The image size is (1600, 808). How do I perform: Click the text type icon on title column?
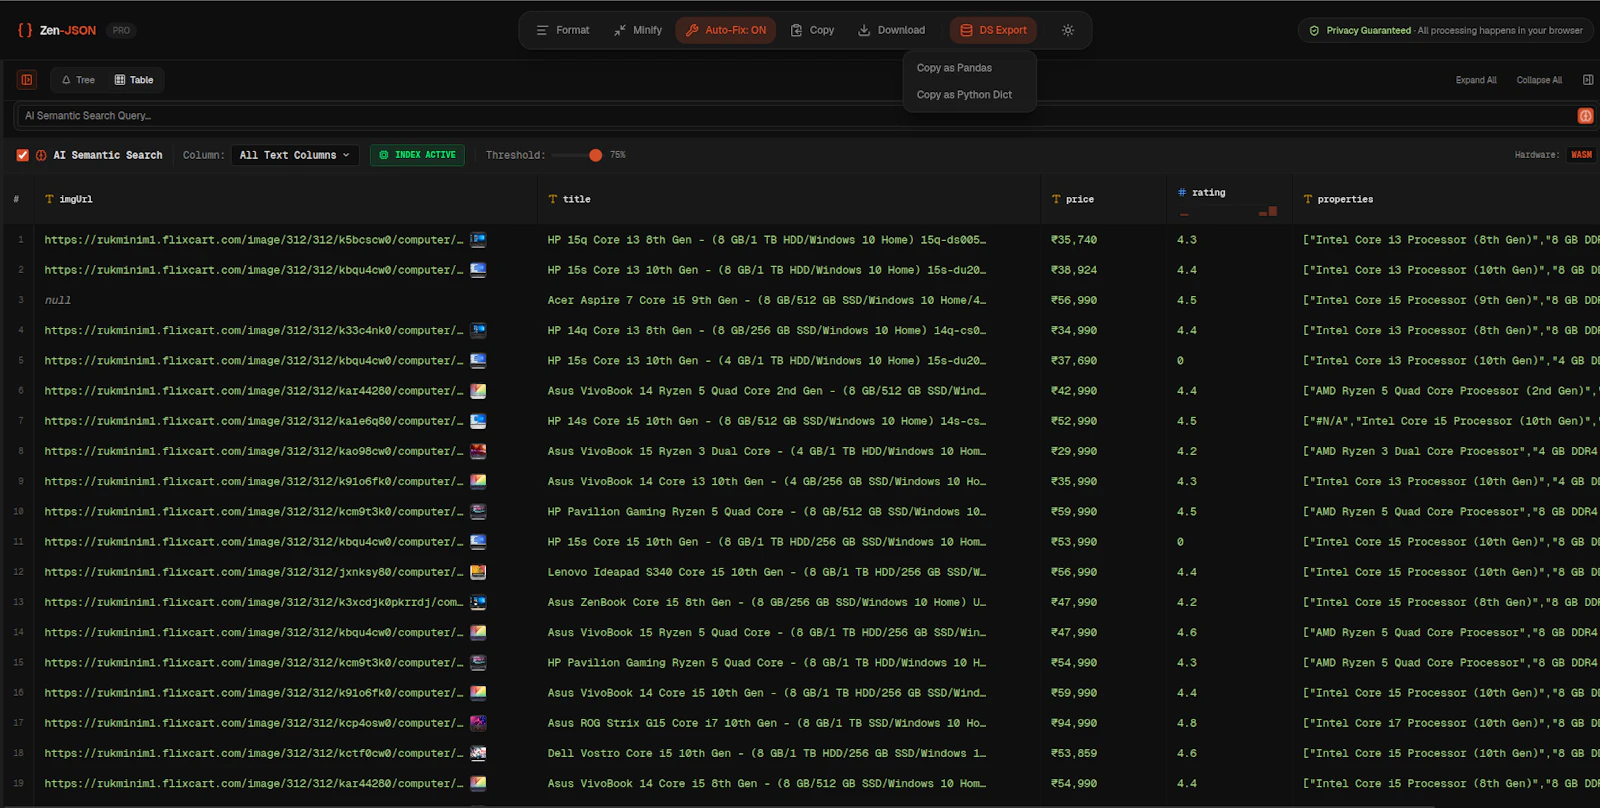(x=553, y=199)
